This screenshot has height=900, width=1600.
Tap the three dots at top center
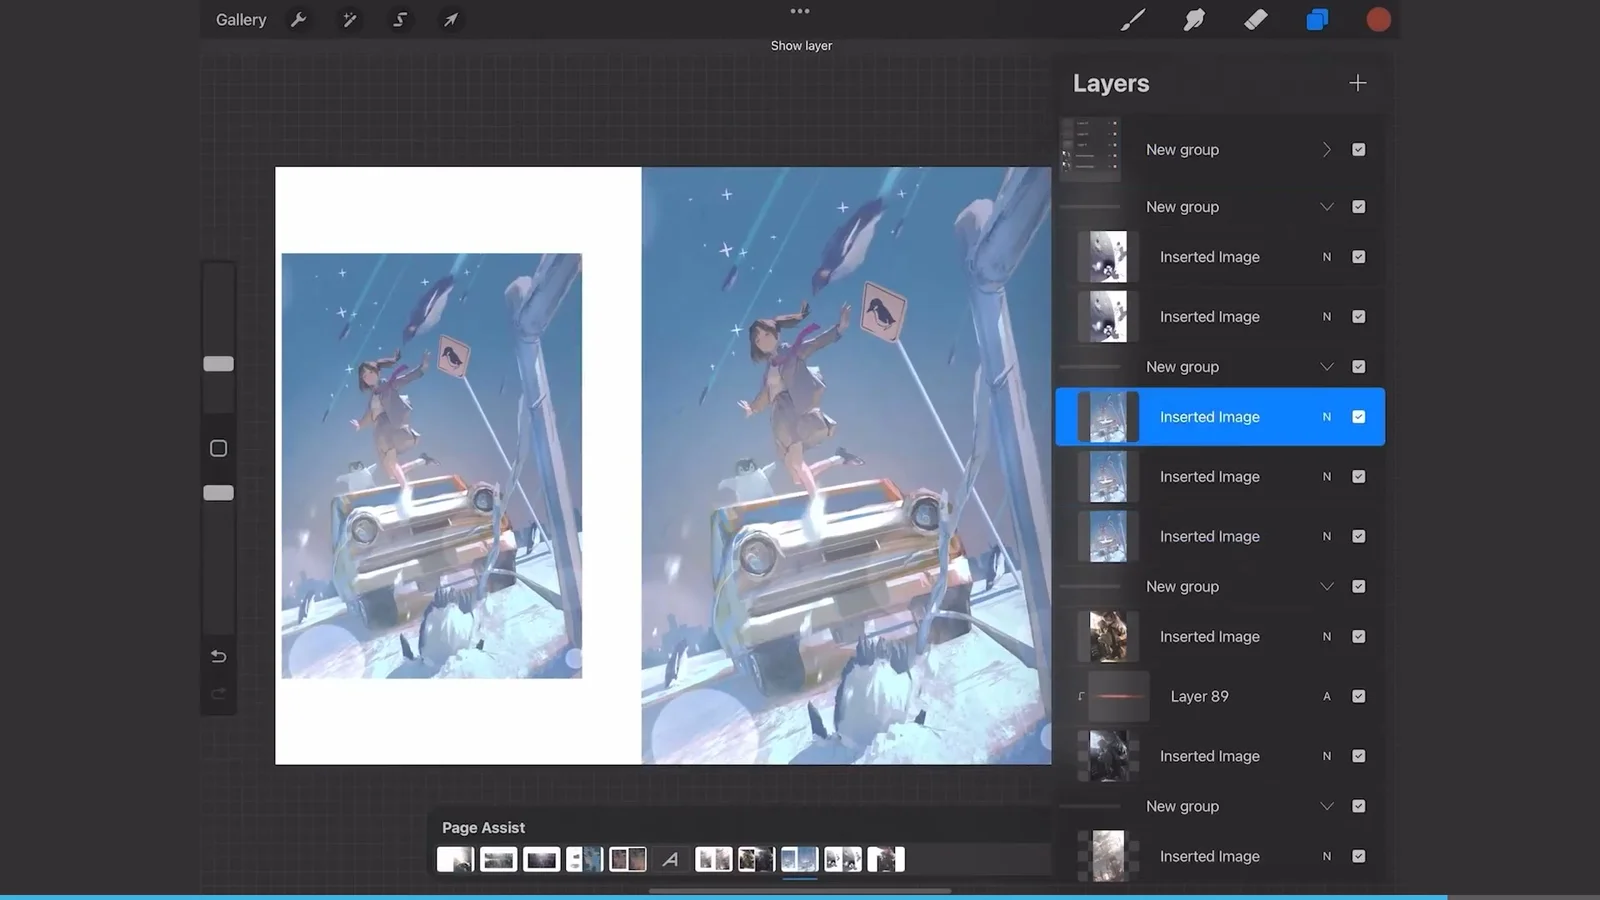coord(800,11)
